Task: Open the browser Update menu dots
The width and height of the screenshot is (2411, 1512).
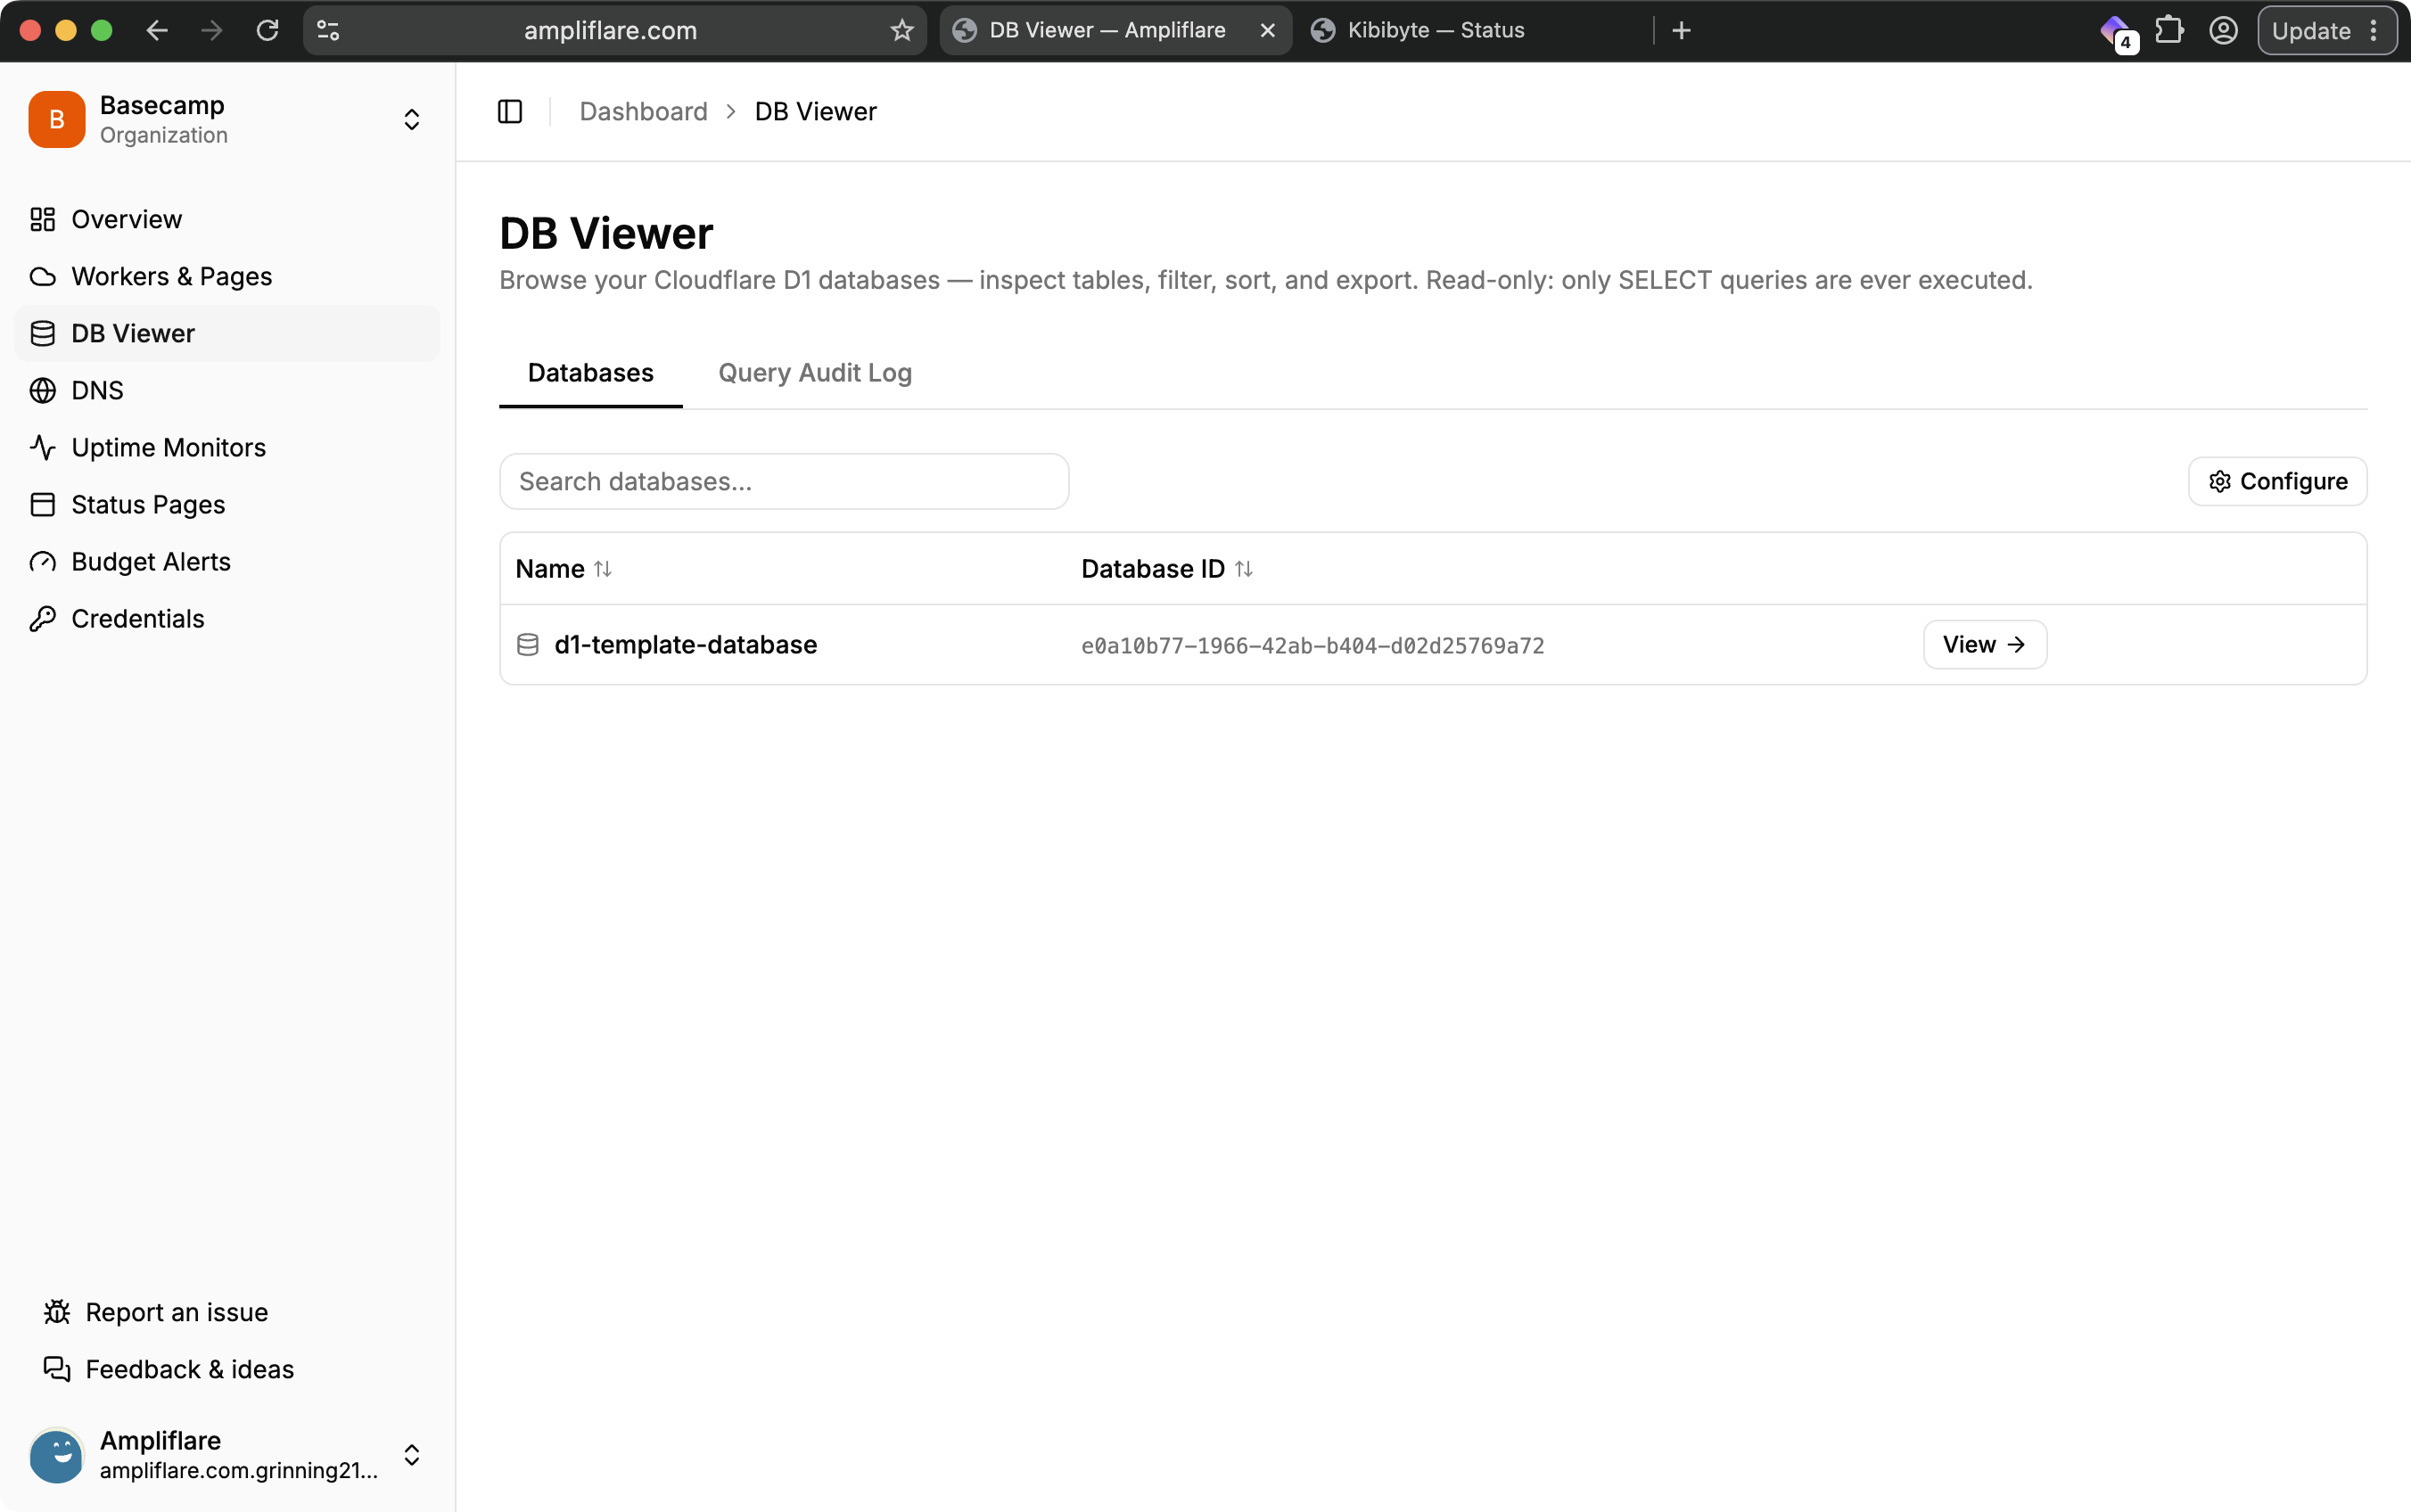Action: pos(2373,30)
